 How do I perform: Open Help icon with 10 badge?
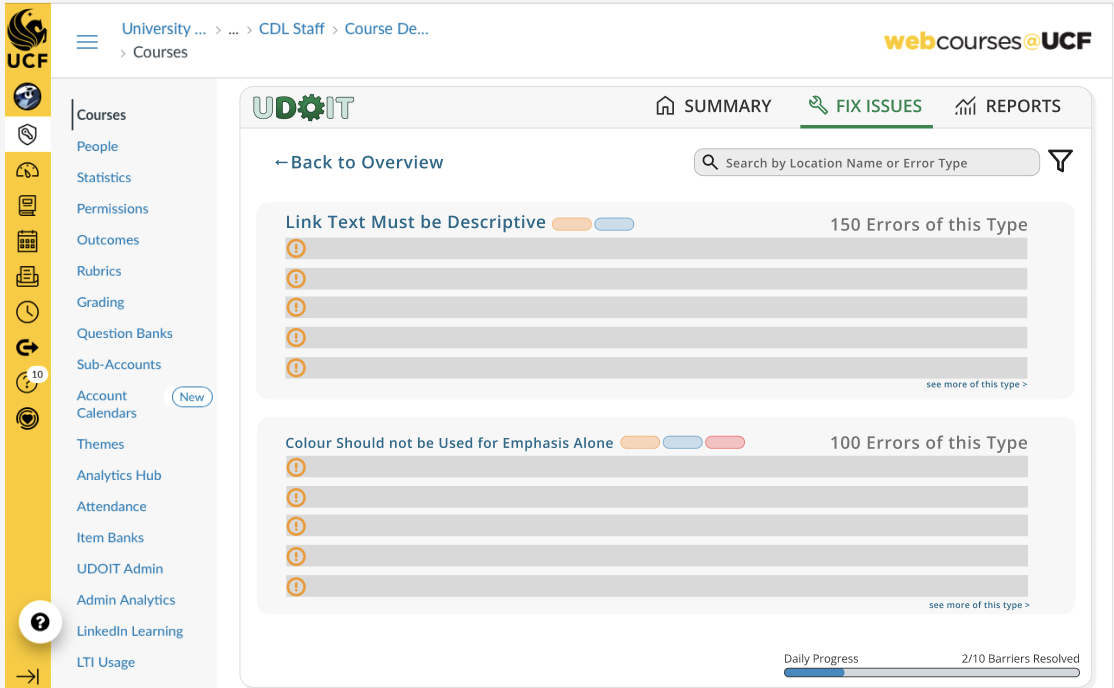coord(28,382)
